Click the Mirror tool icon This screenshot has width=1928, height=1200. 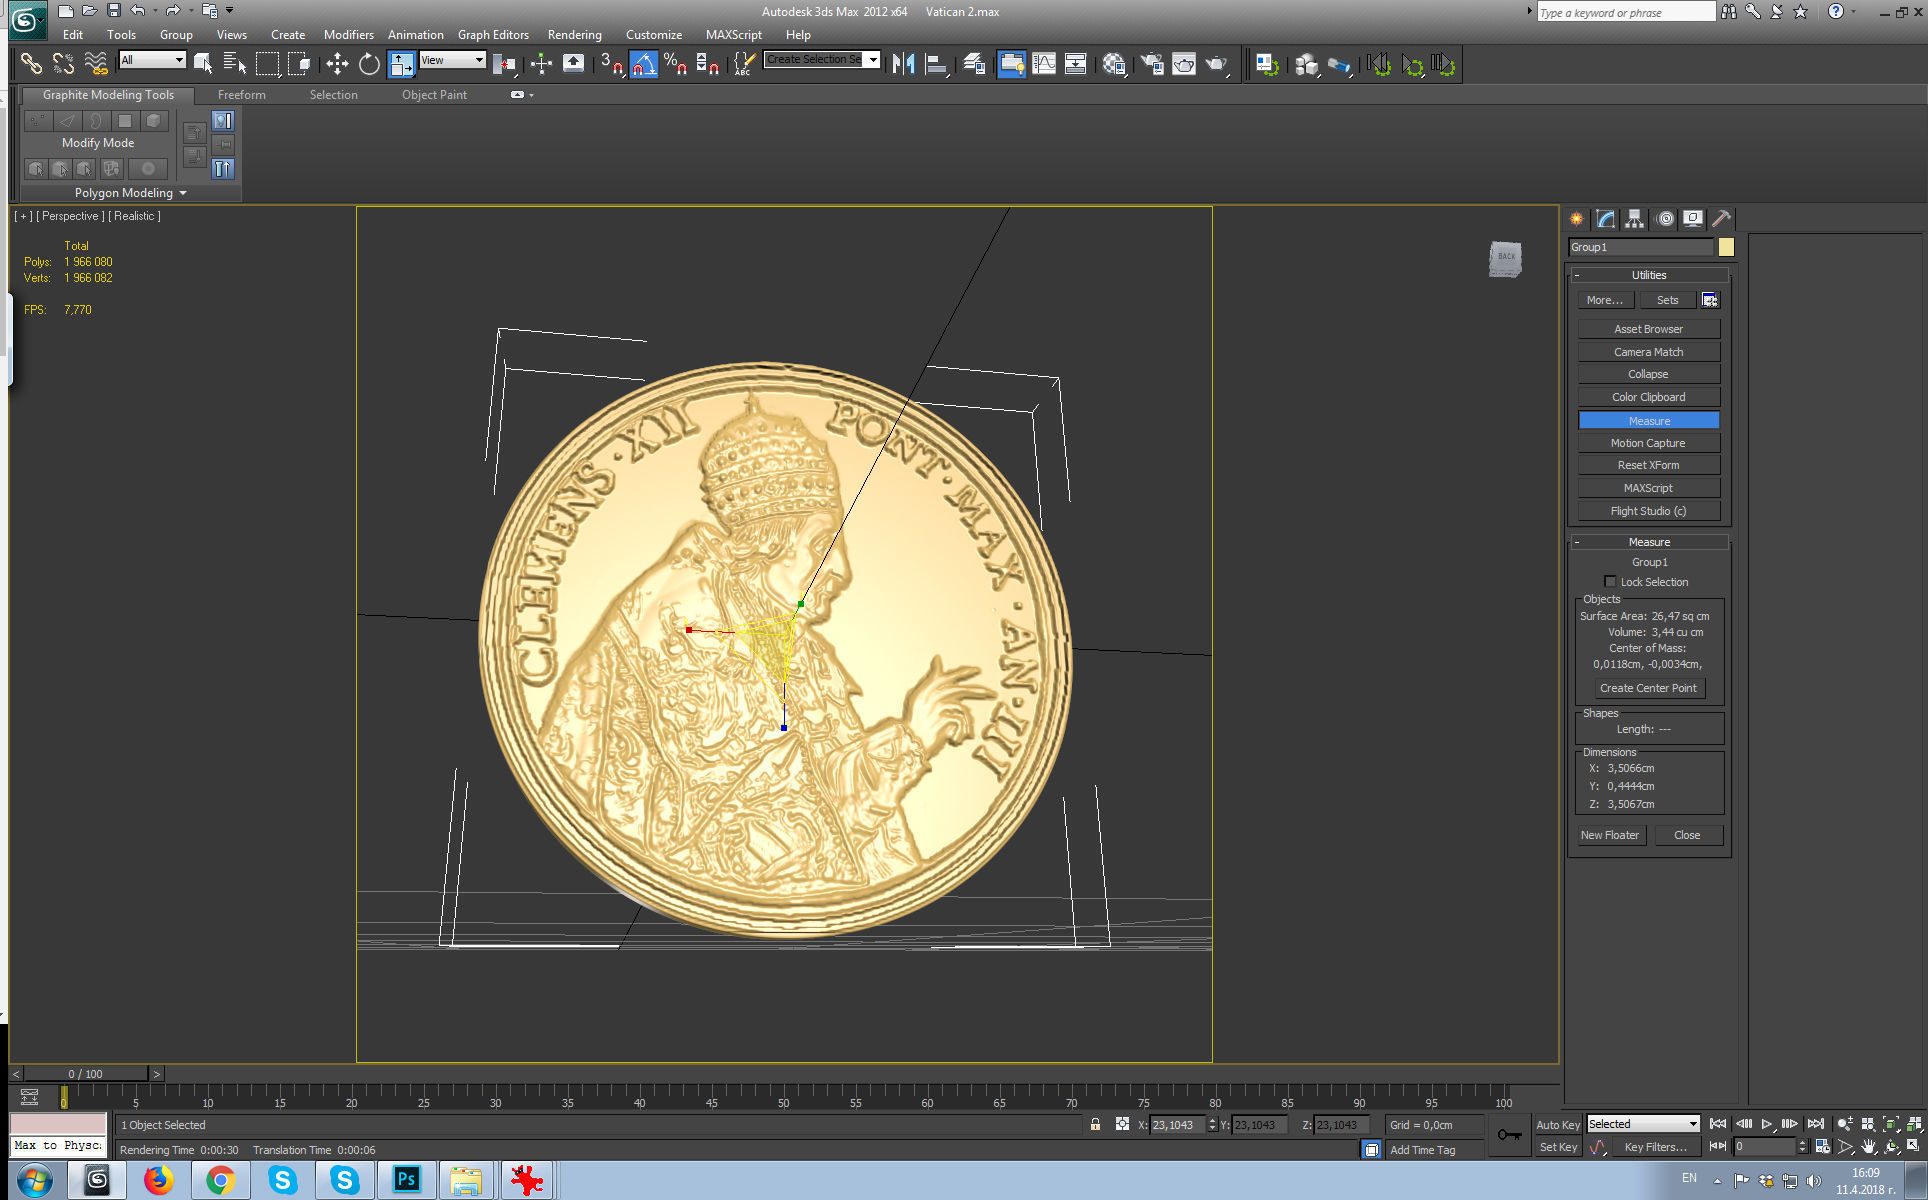904,64
